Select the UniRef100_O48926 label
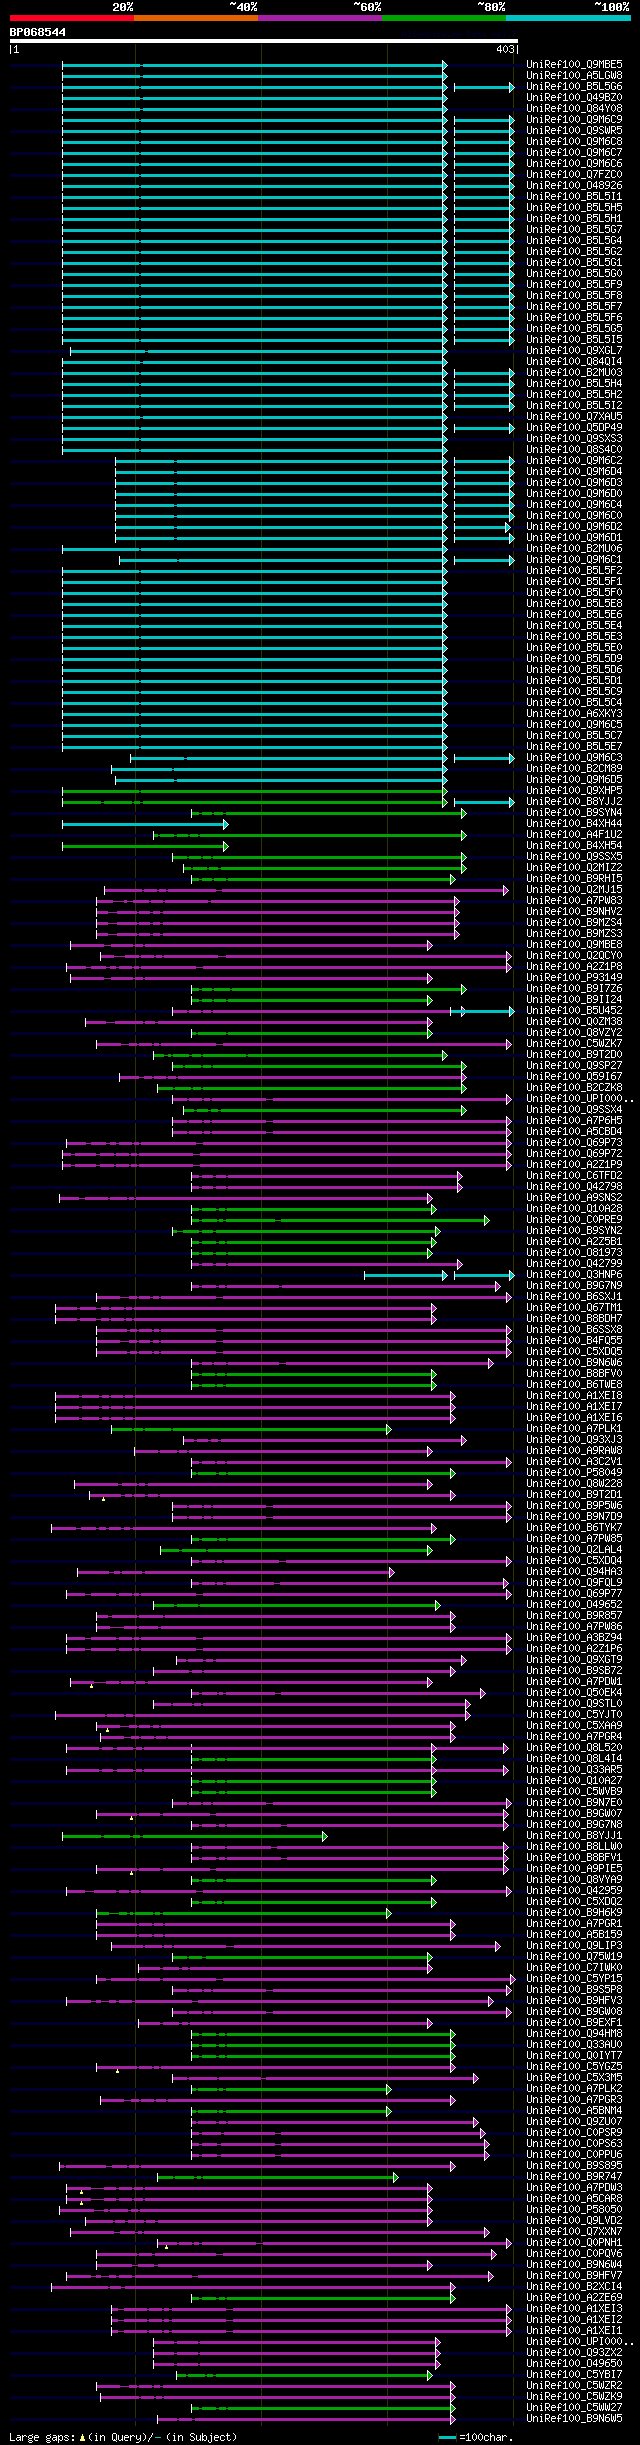 574,185
